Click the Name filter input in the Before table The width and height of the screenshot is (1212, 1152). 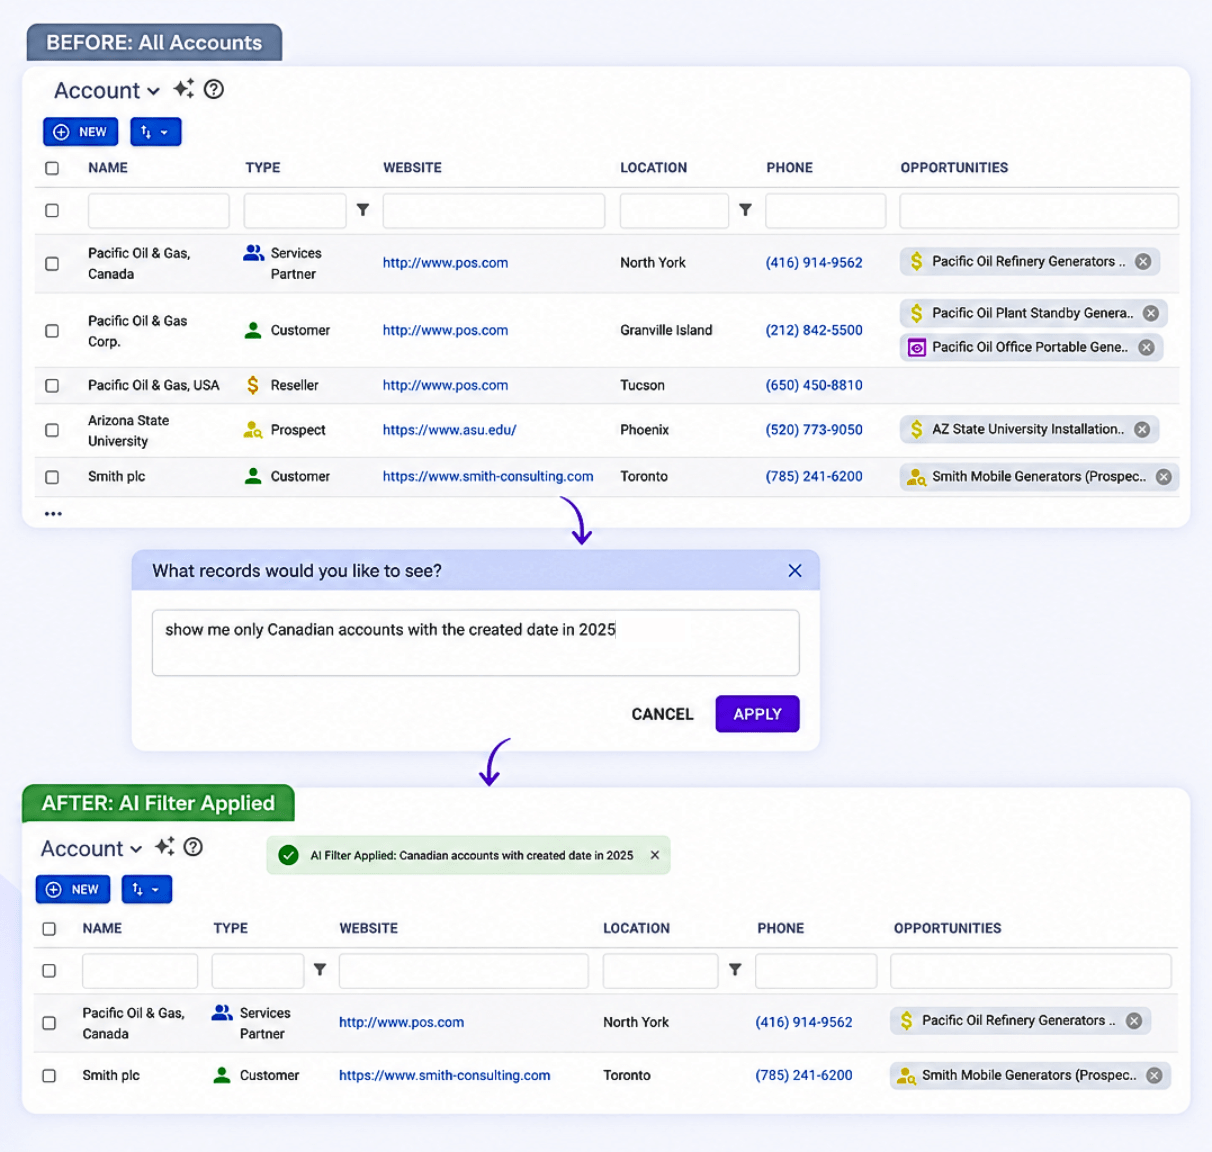[158, 211]
